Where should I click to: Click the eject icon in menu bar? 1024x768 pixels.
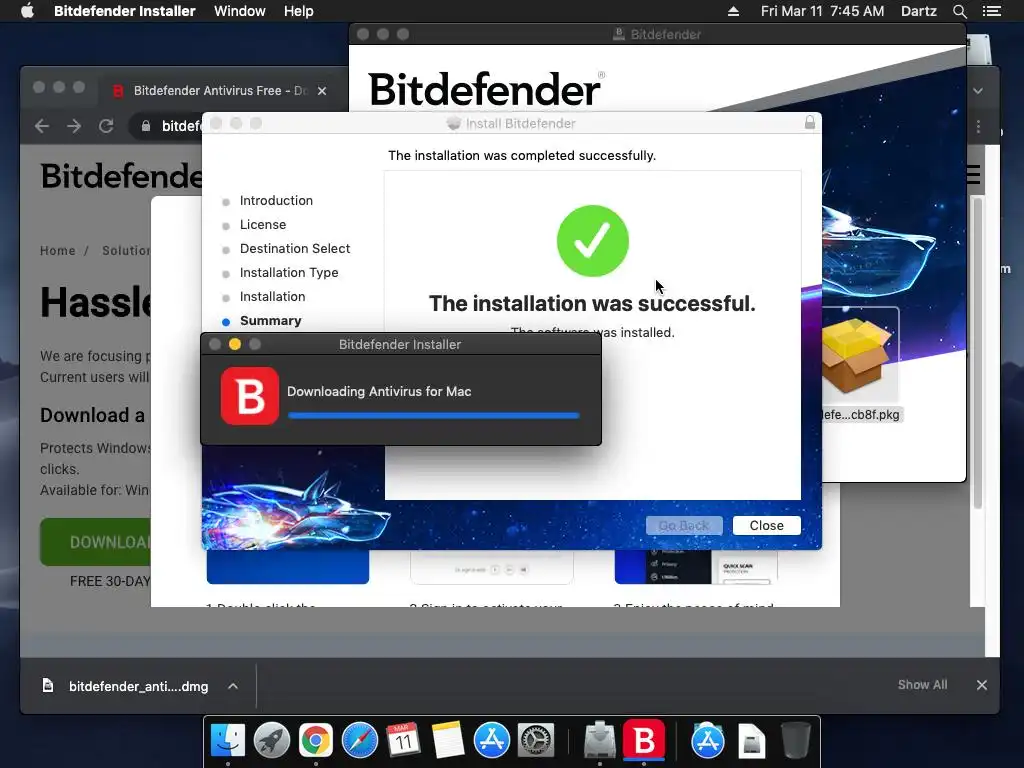[733, 11]
